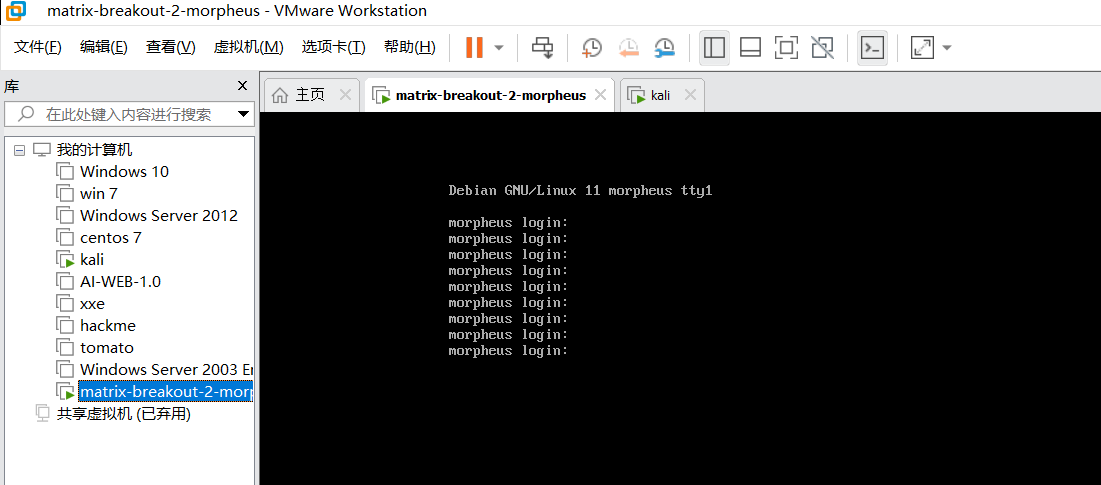Image resolution: width=1101 pixels, height=485 pixels.
Task: Select the centos 7 virtual machine
Action: 111,238
